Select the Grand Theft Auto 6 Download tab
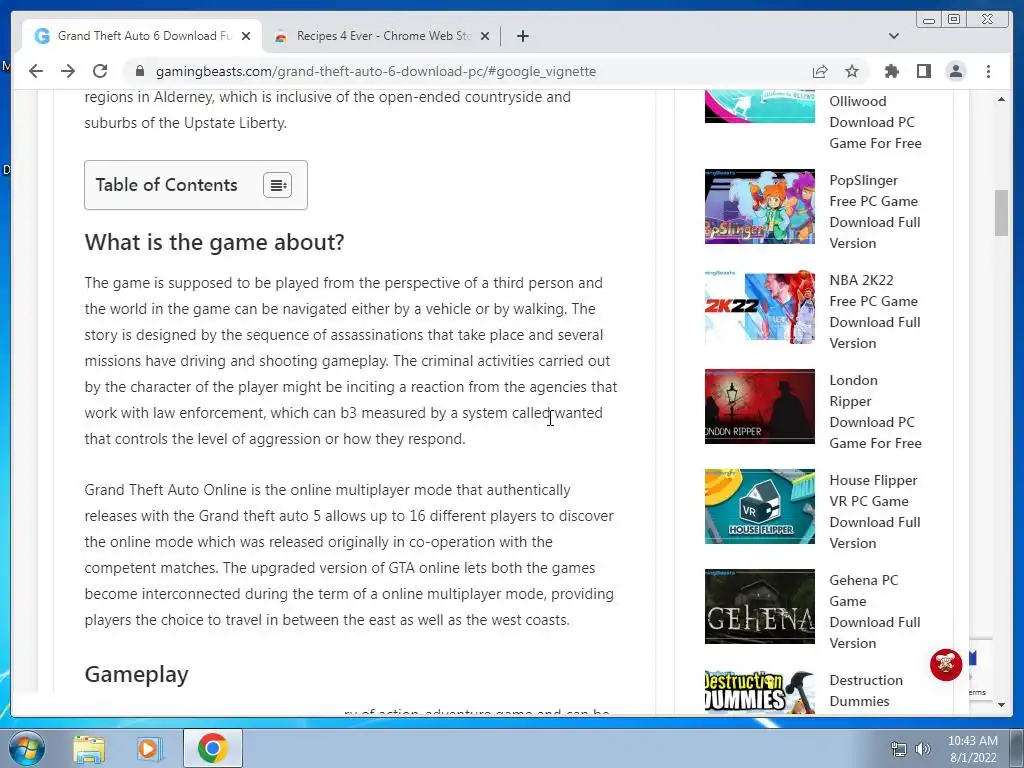This screenshot has height=768, width=1024. pos(142,36)
